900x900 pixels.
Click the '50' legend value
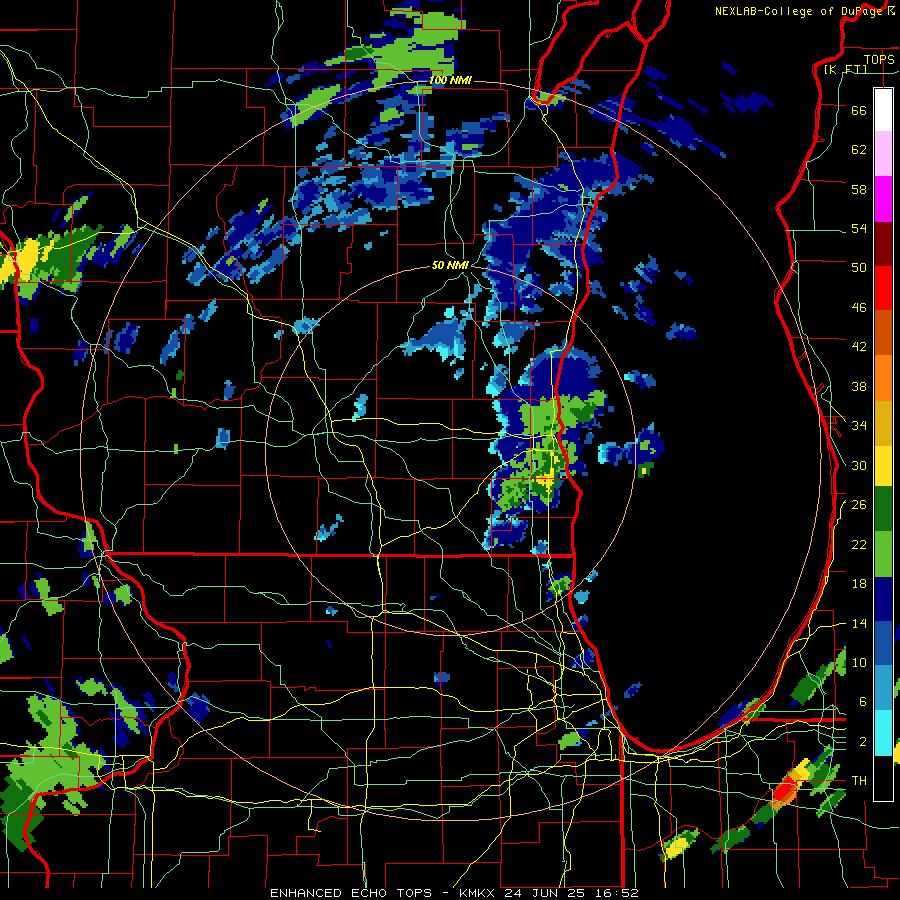859,268
